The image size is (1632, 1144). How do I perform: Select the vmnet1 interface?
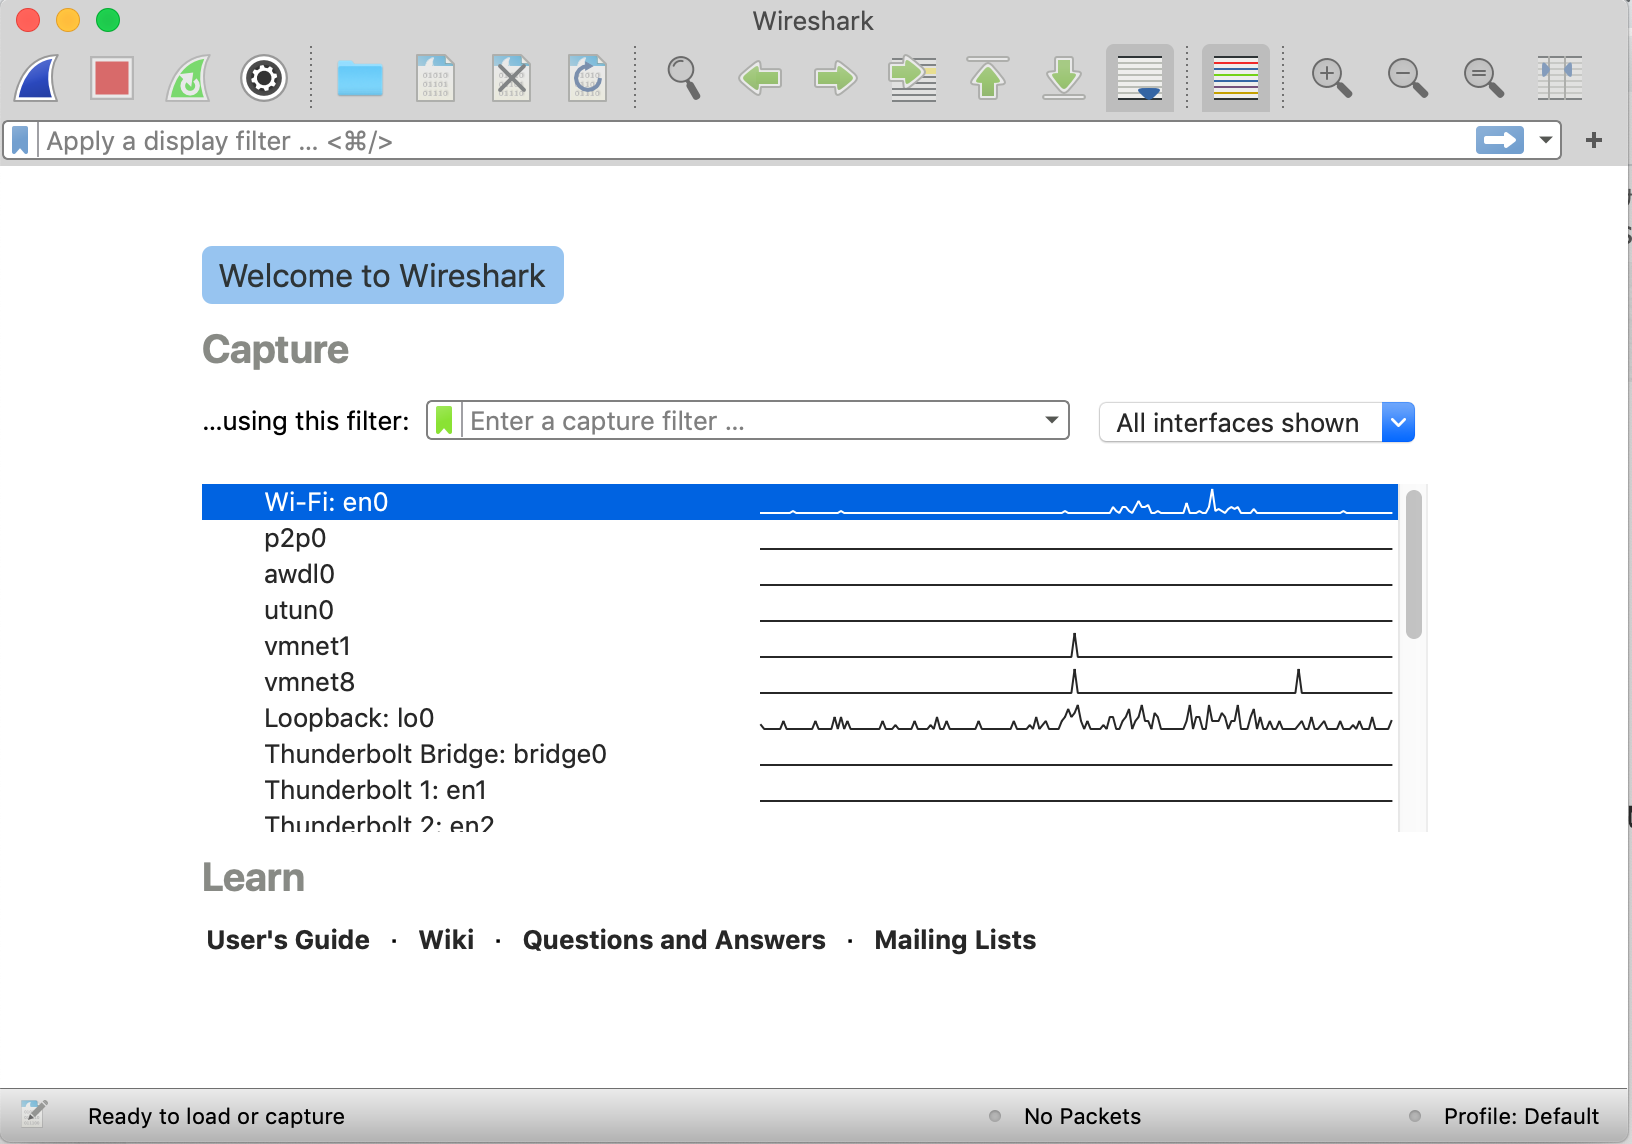[x=800, y=646]
